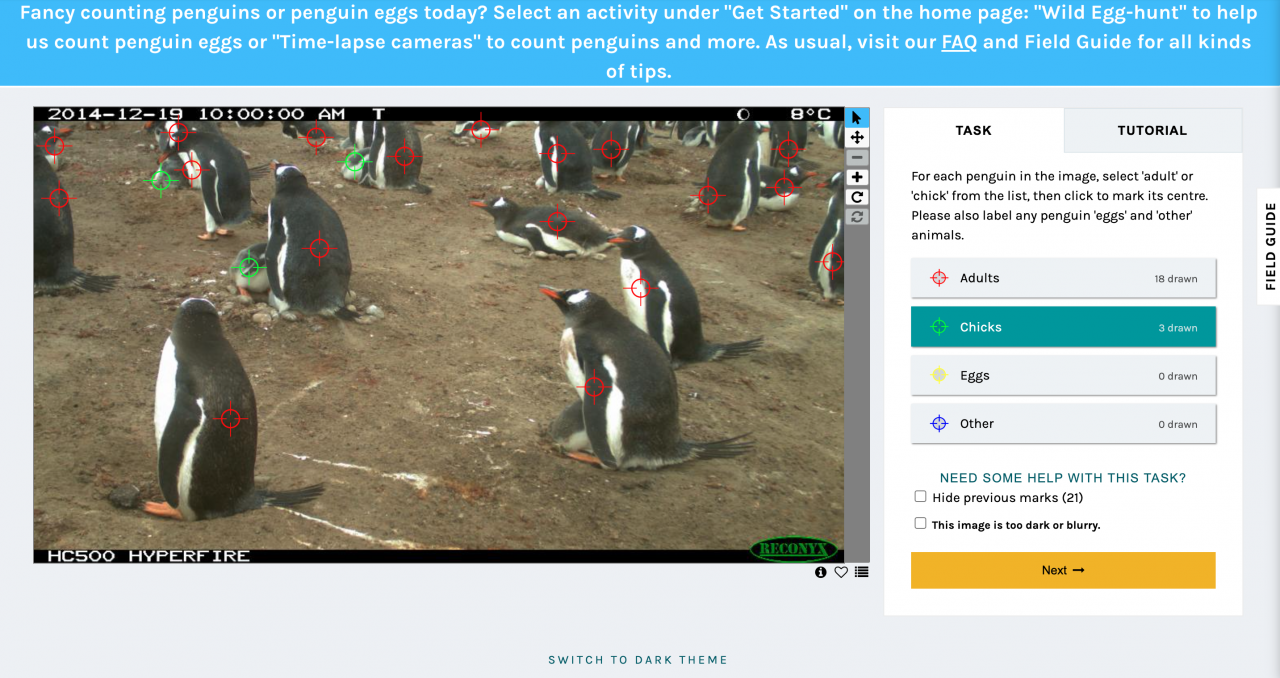The width and height of the screenshot is (1280, 678).
Task: Select the Adults marking option
Action: click(x=1063, y=278)
